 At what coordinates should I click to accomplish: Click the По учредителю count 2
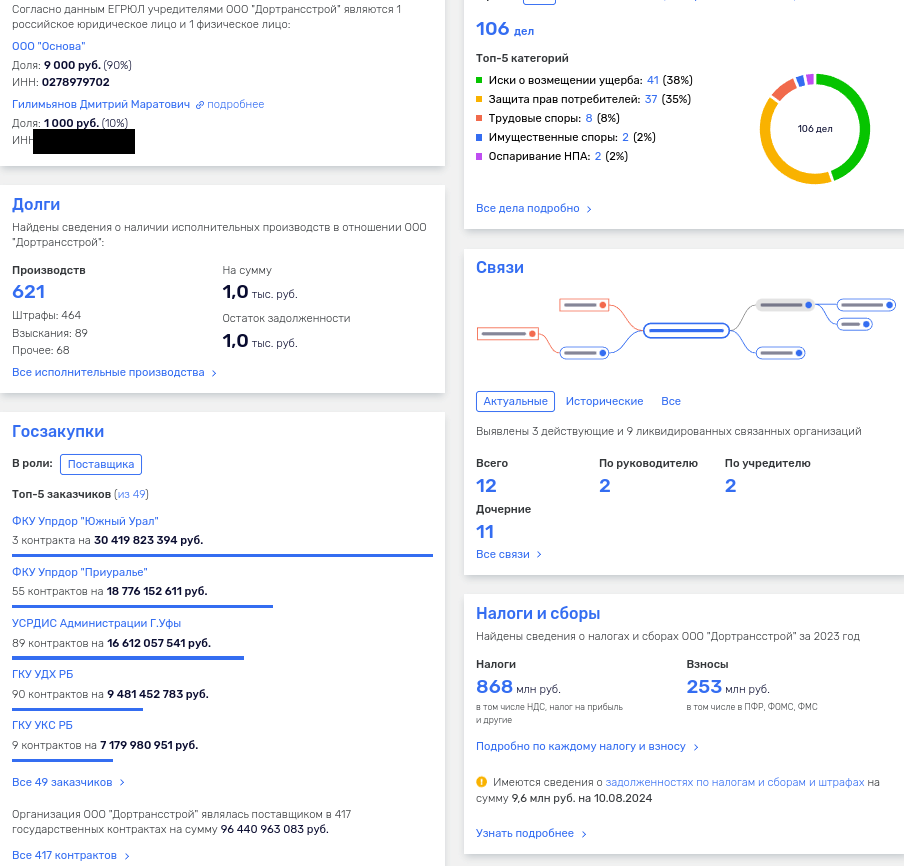pyautogui.click(x=730, y=485)
